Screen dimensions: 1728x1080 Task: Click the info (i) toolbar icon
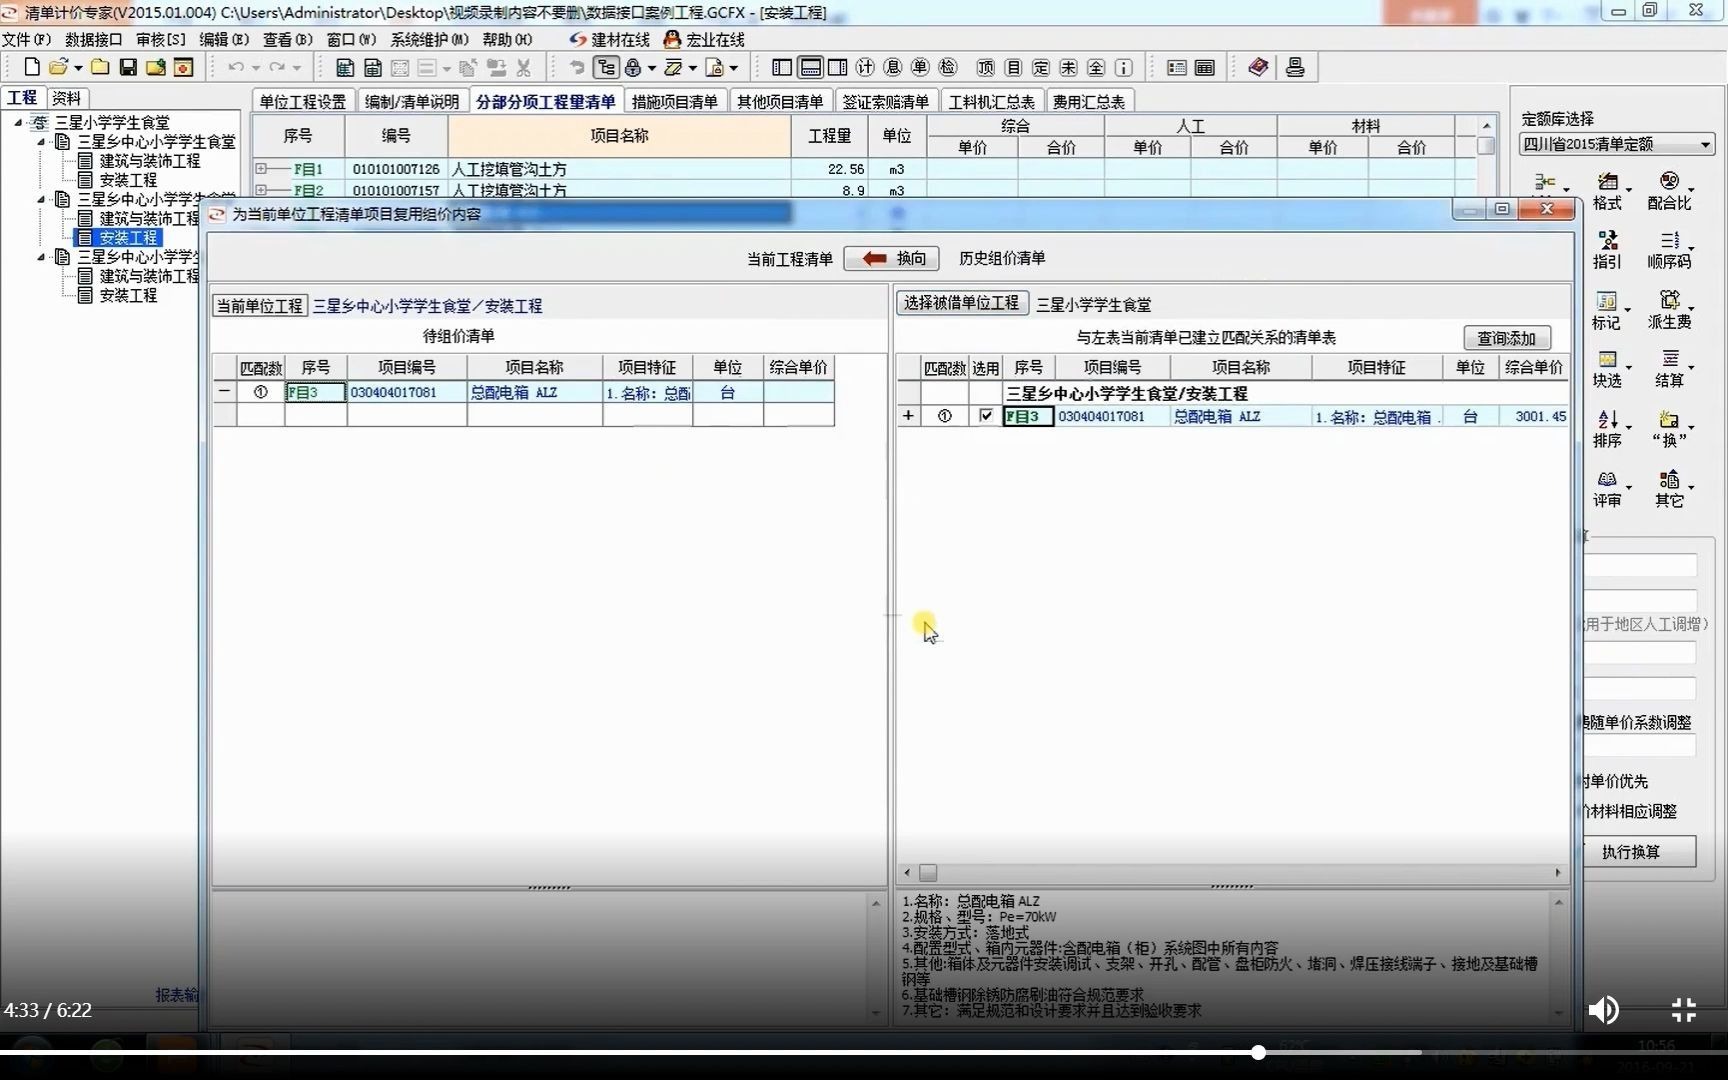[1124, 67]
